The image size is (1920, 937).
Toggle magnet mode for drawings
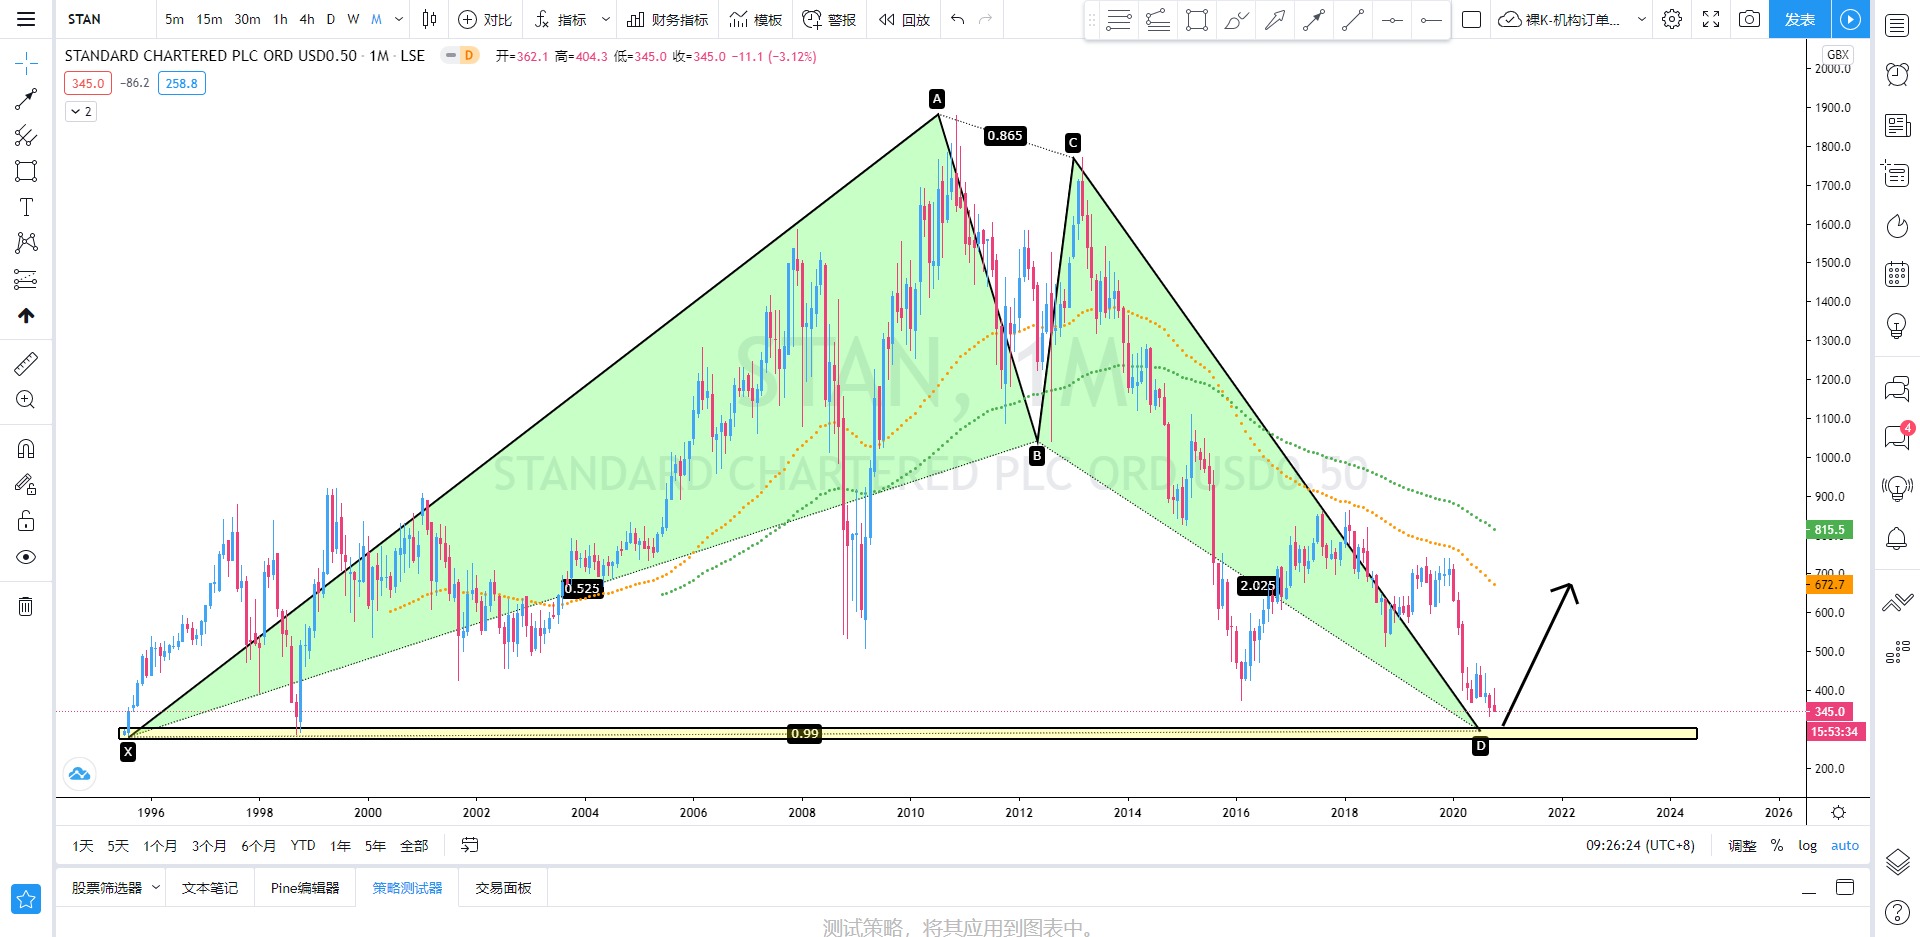coord(26,448)
